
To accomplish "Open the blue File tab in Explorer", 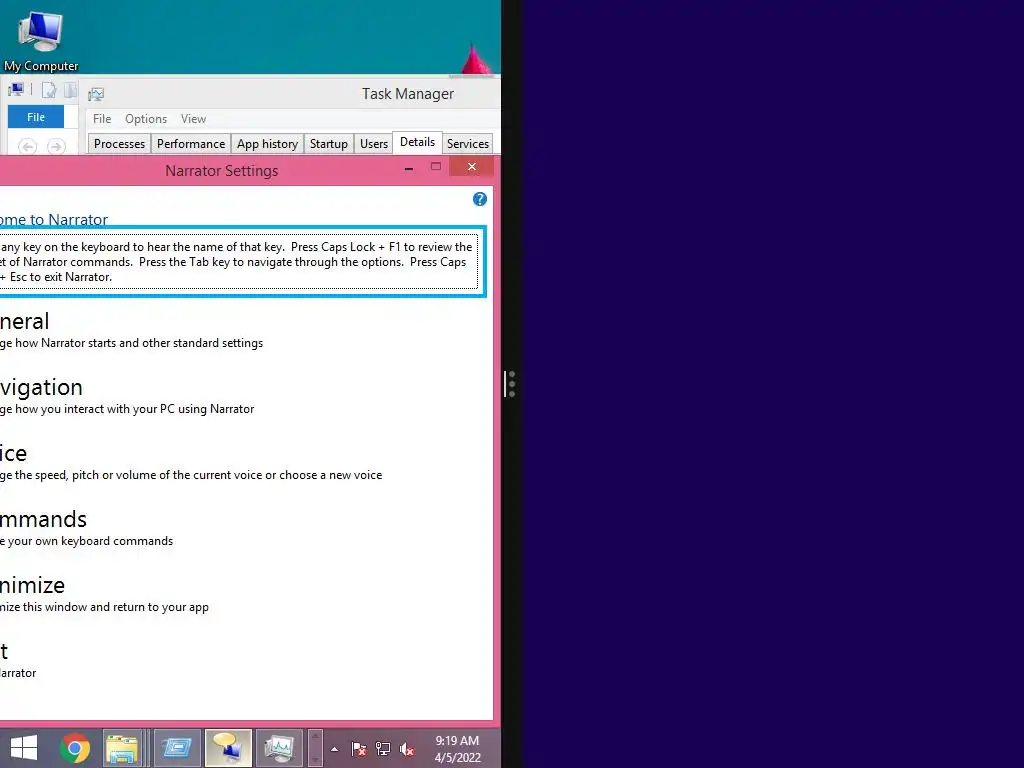I will click(x=36, y=117).
